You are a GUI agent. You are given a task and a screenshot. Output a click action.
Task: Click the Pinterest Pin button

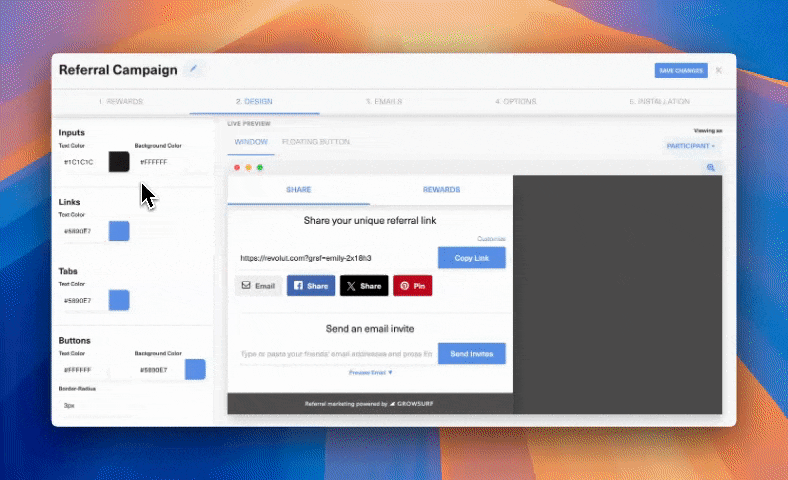click(x=413, y=285)
